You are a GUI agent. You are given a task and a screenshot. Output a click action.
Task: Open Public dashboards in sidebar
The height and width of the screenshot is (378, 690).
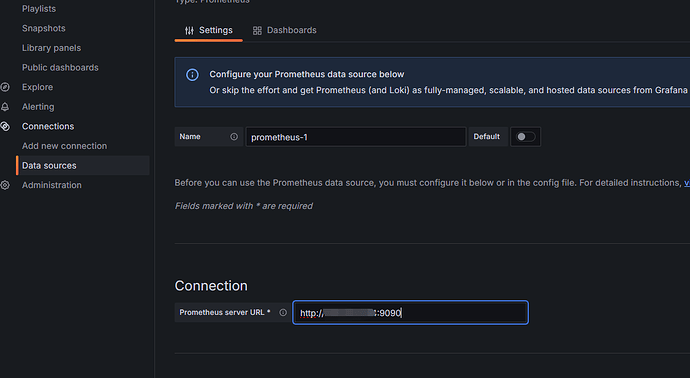click(x=60, y=67)
